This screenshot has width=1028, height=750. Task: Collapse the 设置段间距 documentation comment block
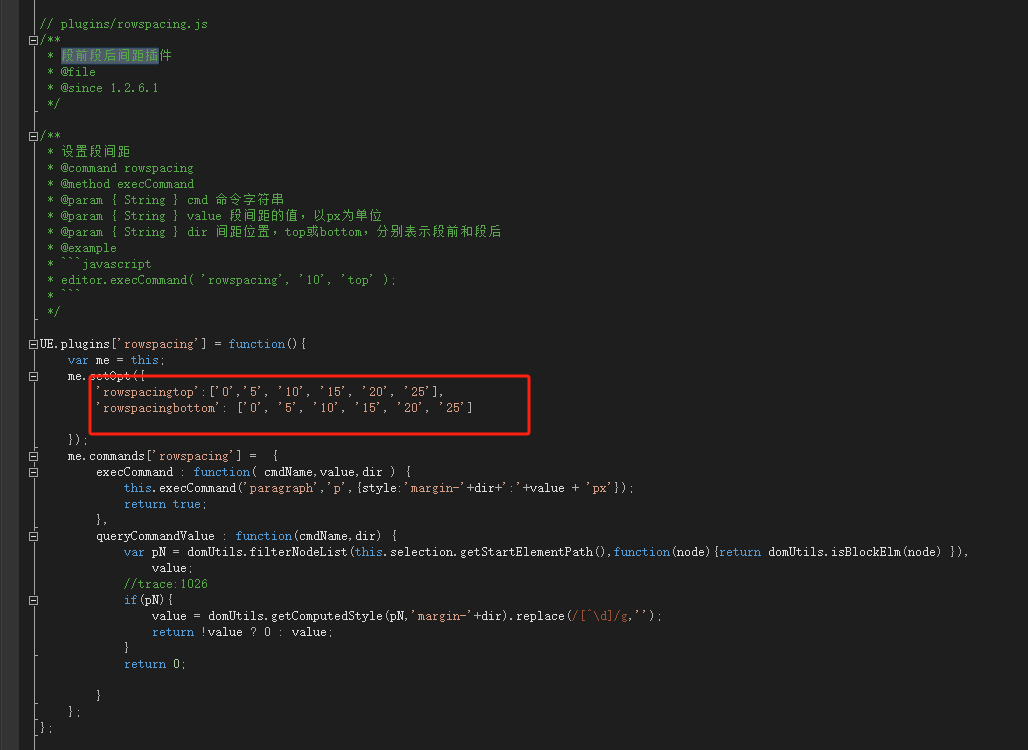pos(33,136)
